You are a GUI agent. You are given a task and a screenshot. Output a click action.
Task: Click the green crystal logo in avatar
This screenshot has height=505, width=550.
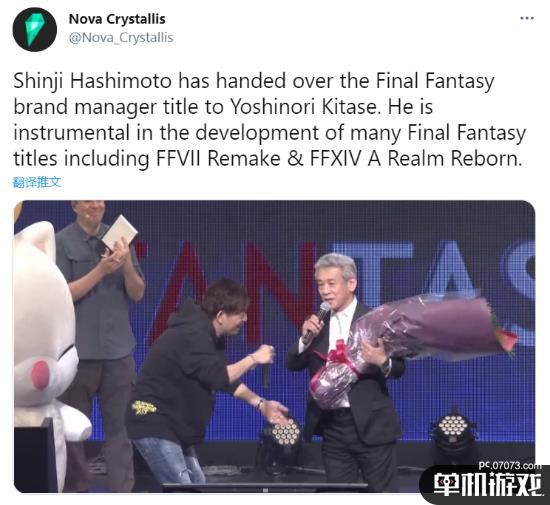tap(34, 30)
